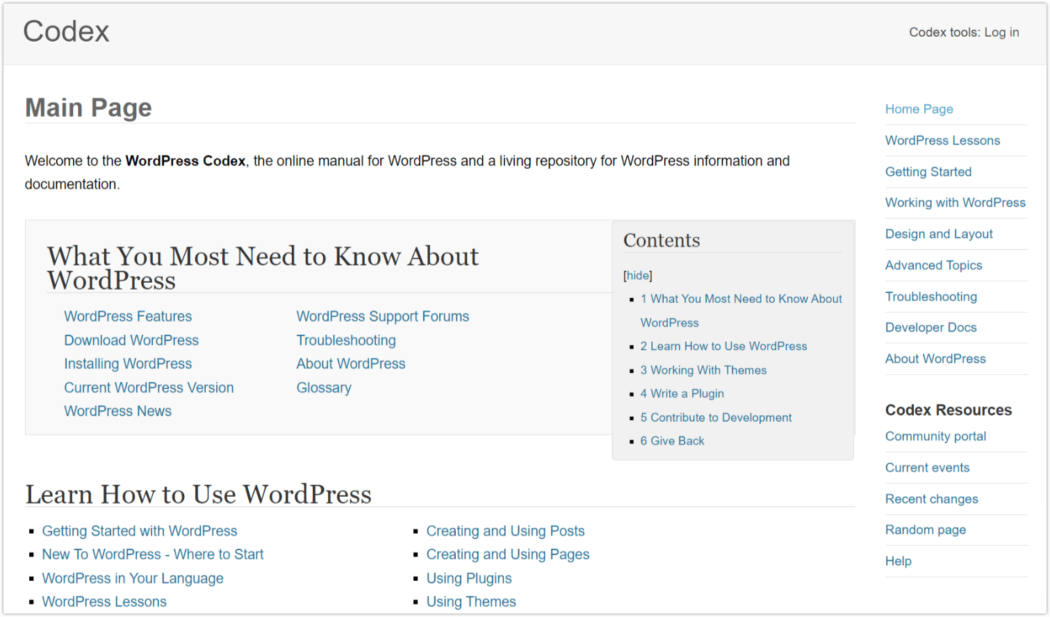This screenshot has width=1050, height=617.
Task: Open Recent changes in Codex Resources
Action: click(x=931, y=499)
